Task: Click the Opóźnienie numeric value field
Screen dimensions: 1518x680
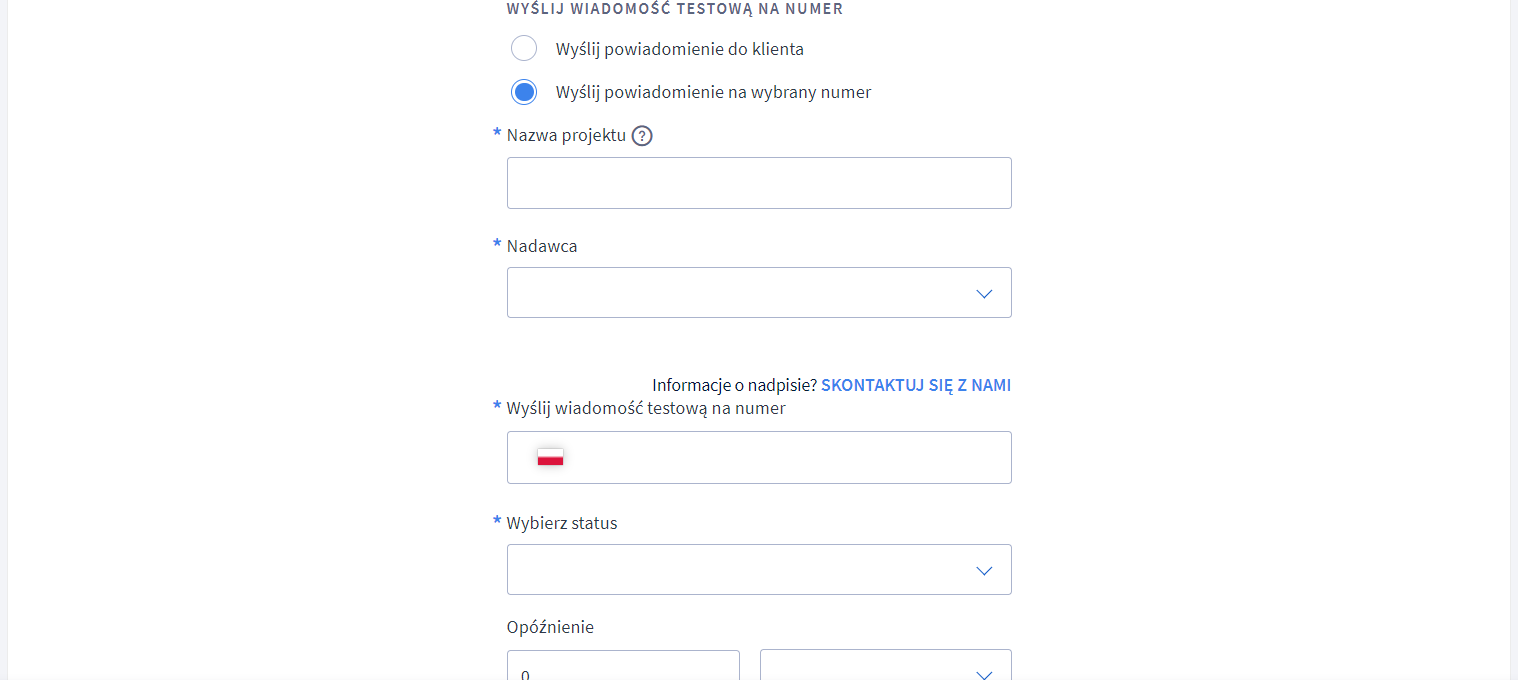Action: [623, 665]
